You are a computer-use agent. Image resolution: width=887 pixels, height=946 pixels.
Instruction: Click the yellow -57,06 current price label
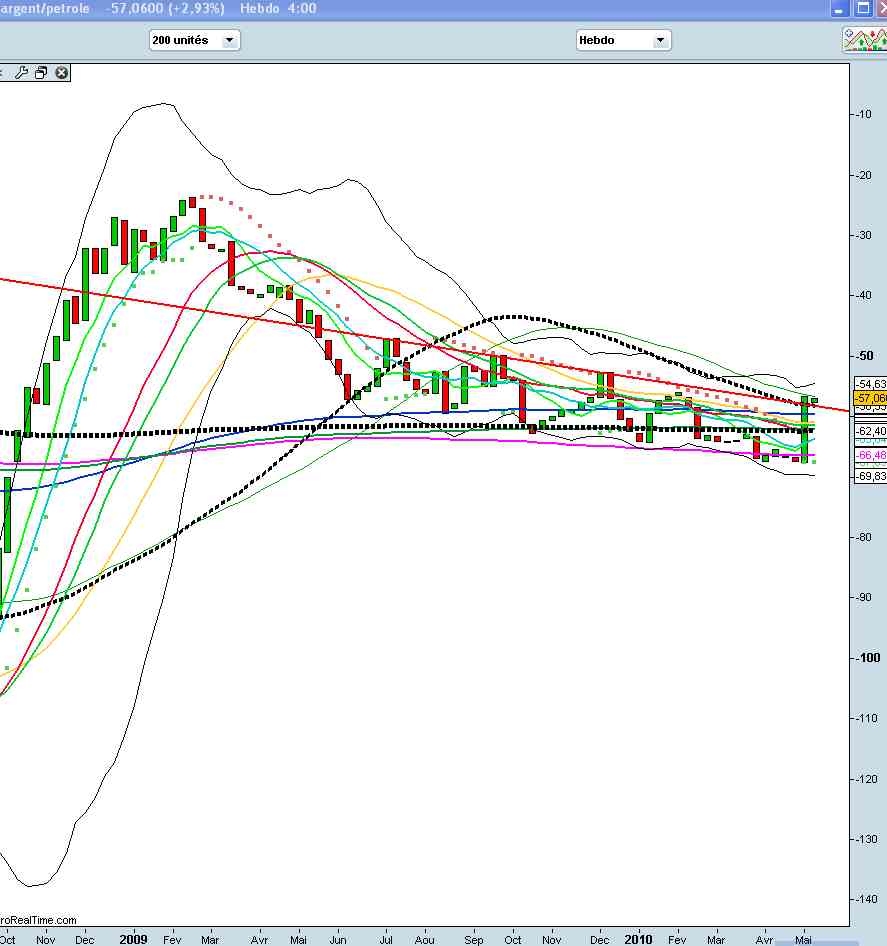tap(869, 398)
